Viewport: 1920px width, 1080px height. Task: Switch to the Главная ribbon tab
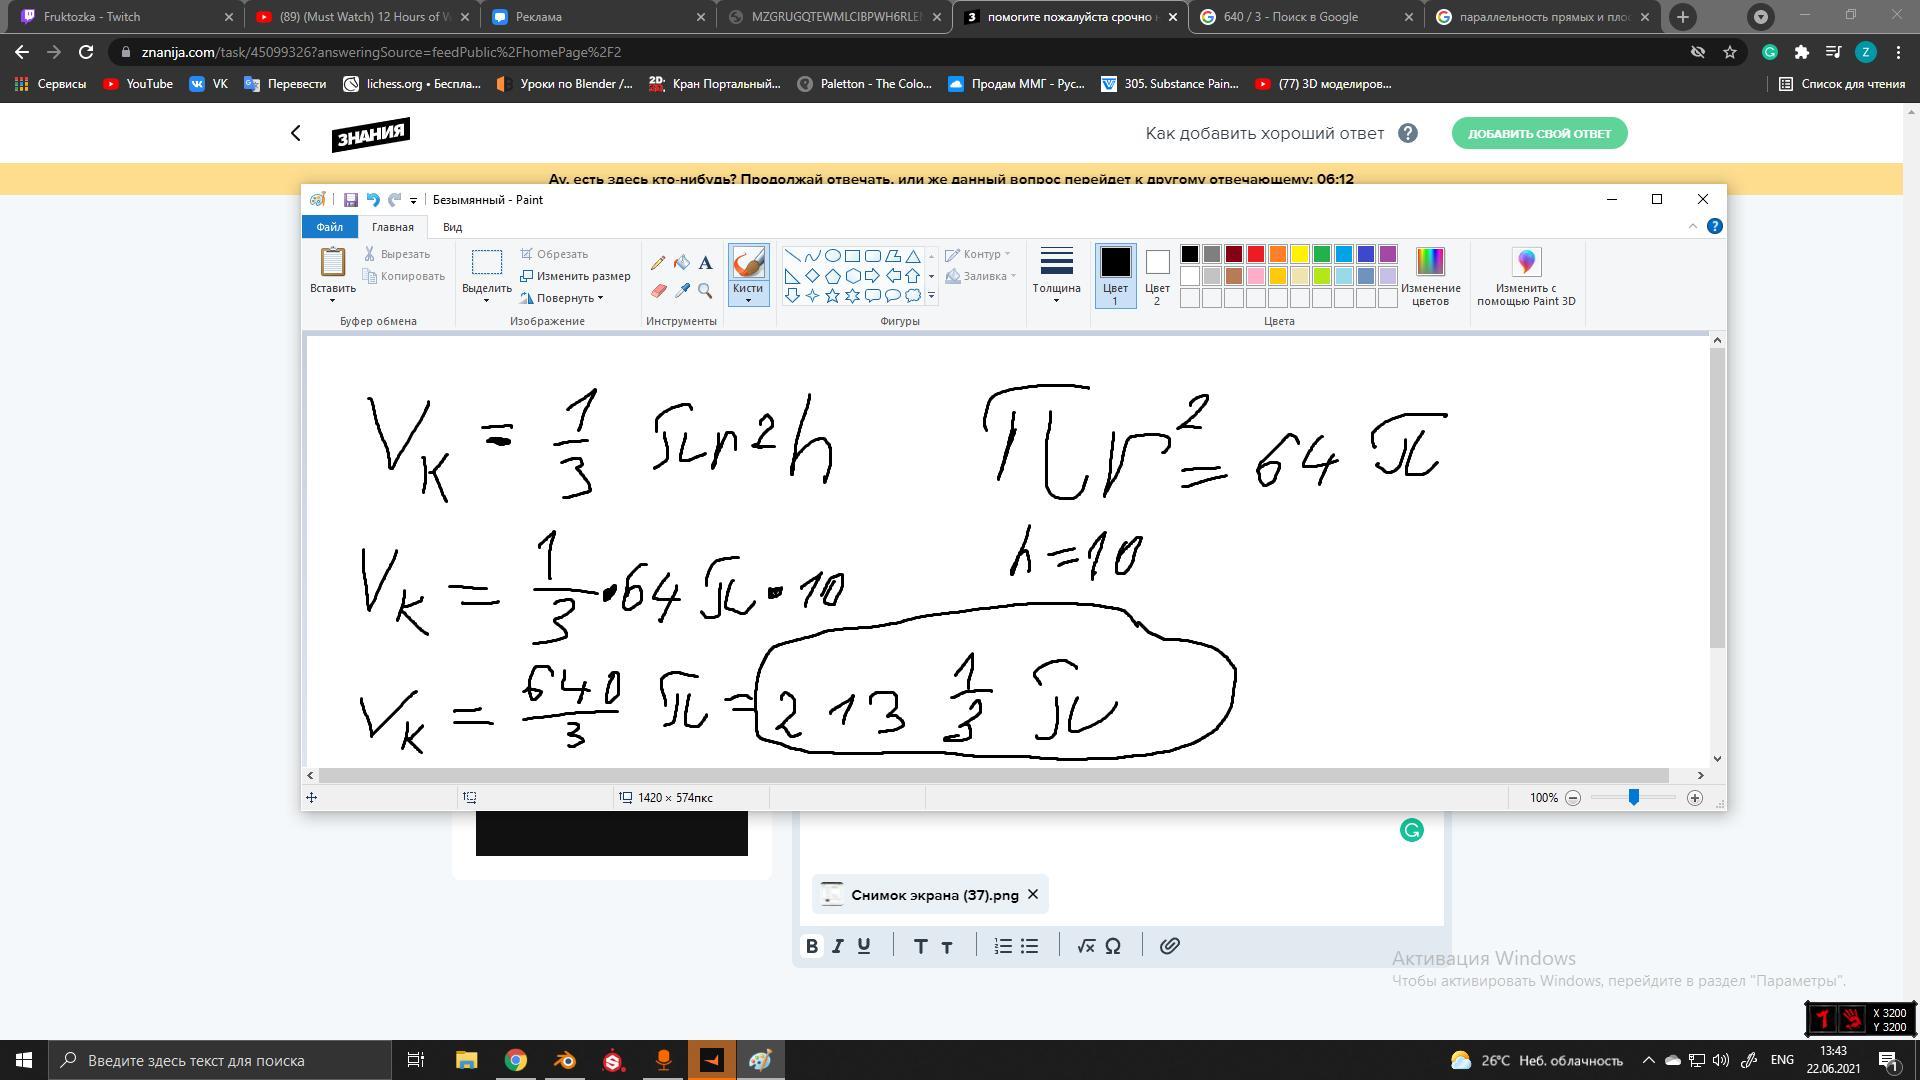393,227
